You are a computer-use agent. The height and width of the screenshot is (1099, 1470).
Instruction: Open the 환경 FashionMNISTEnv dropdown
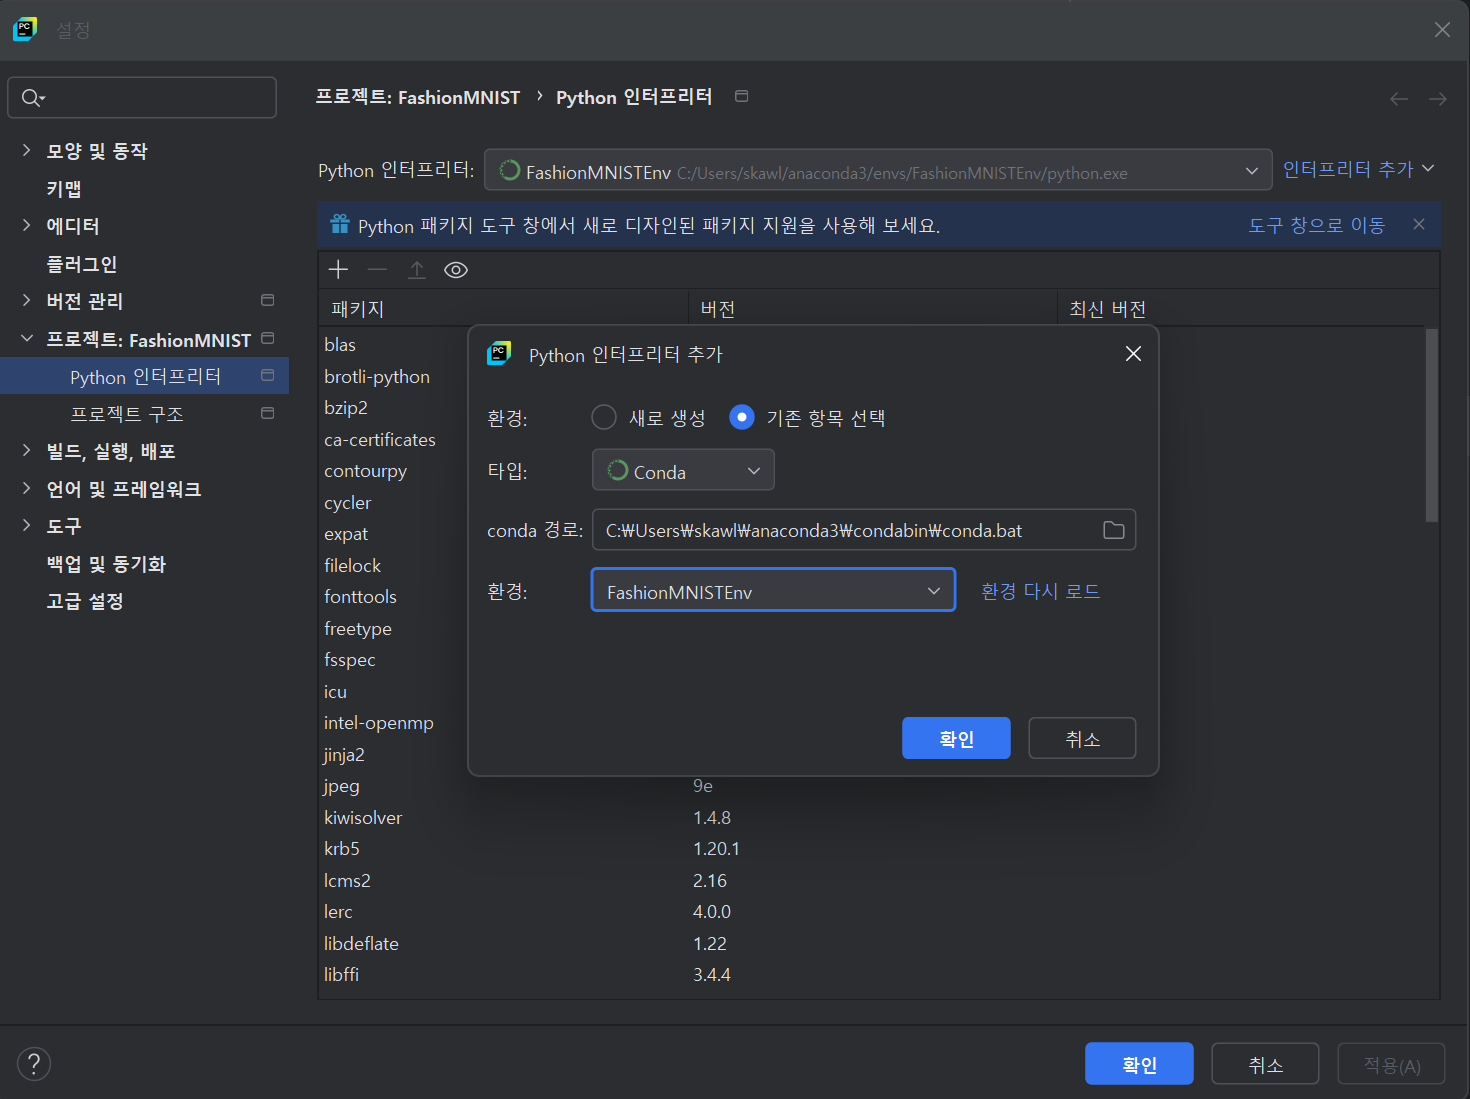coord(773,590)
